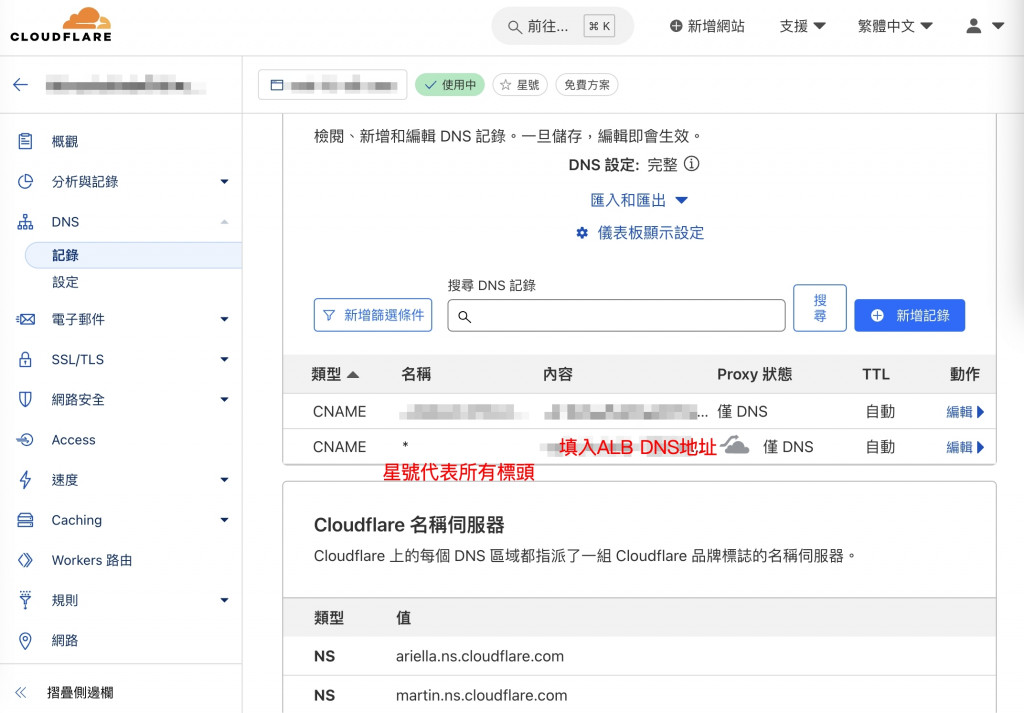The image size is (1024, 713).
Task: Open the Access menu item
Action: 73,440
